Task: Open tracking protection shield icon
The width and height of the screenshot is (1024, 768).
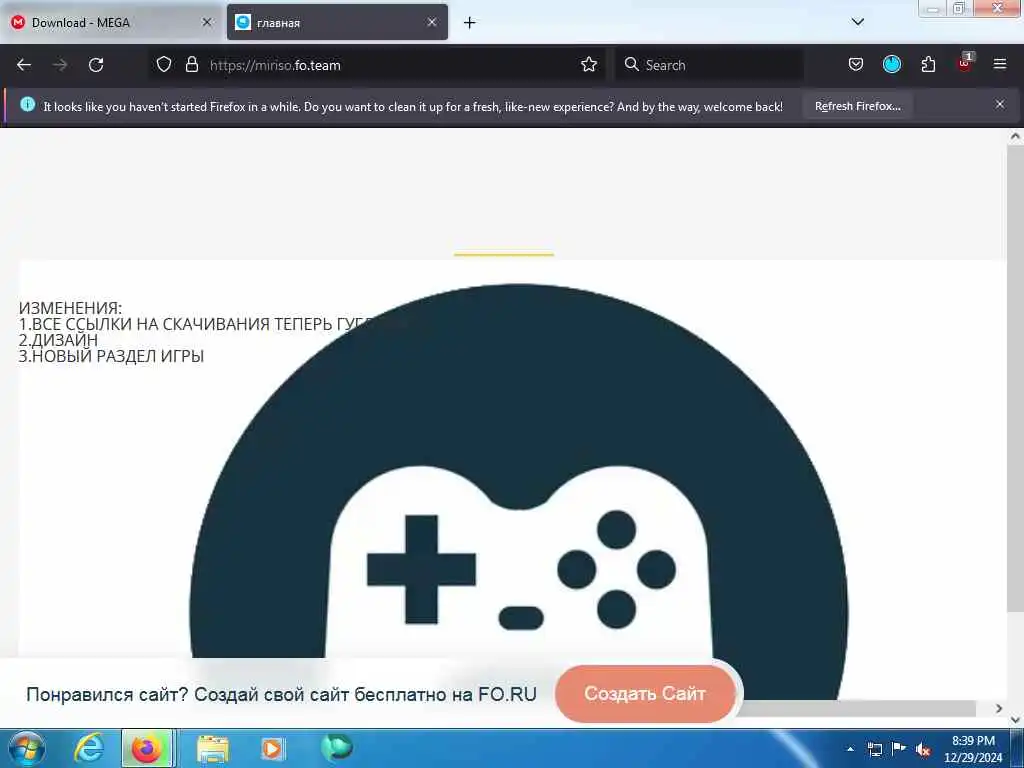Action: pyautogui.click(x=164, y=65)
